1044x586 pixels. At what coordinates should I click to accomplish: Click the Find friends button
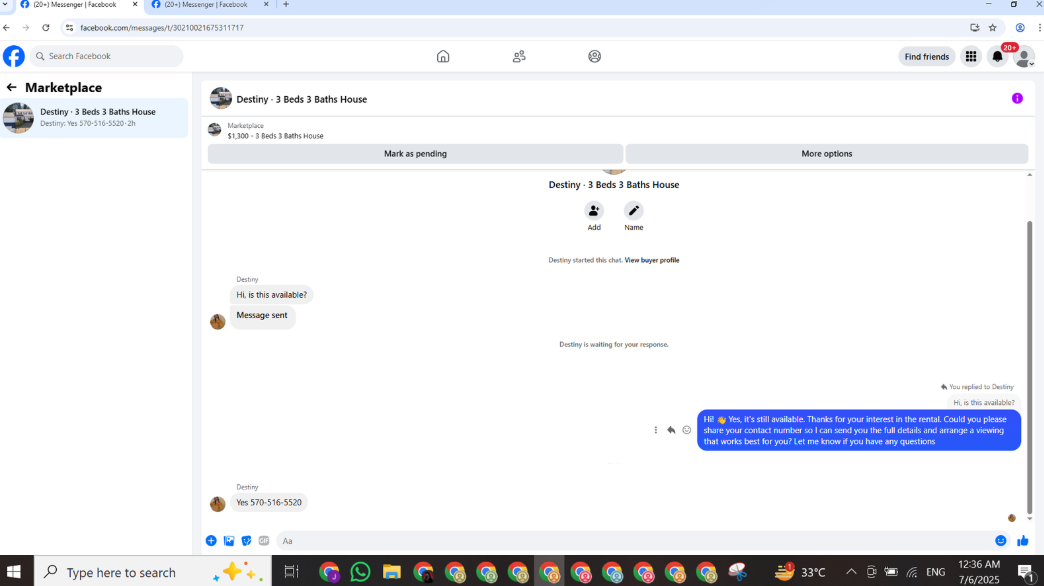pos(926,57)
